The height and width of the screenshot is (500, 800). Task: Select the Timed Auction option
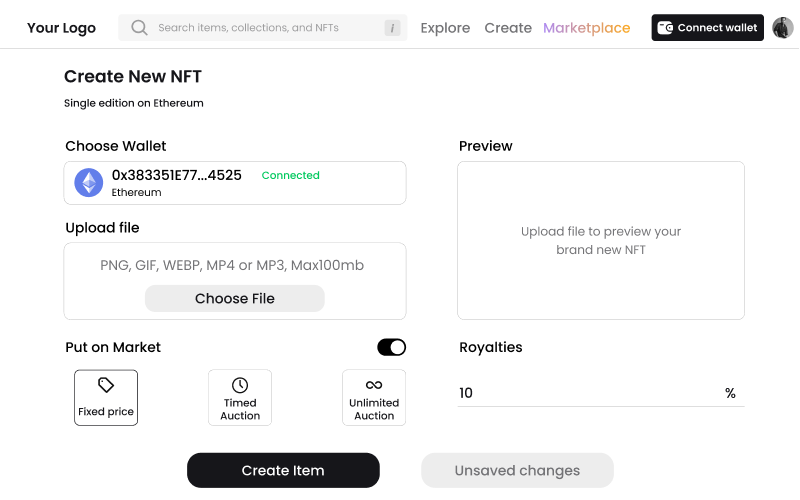[x=240, y=397]
